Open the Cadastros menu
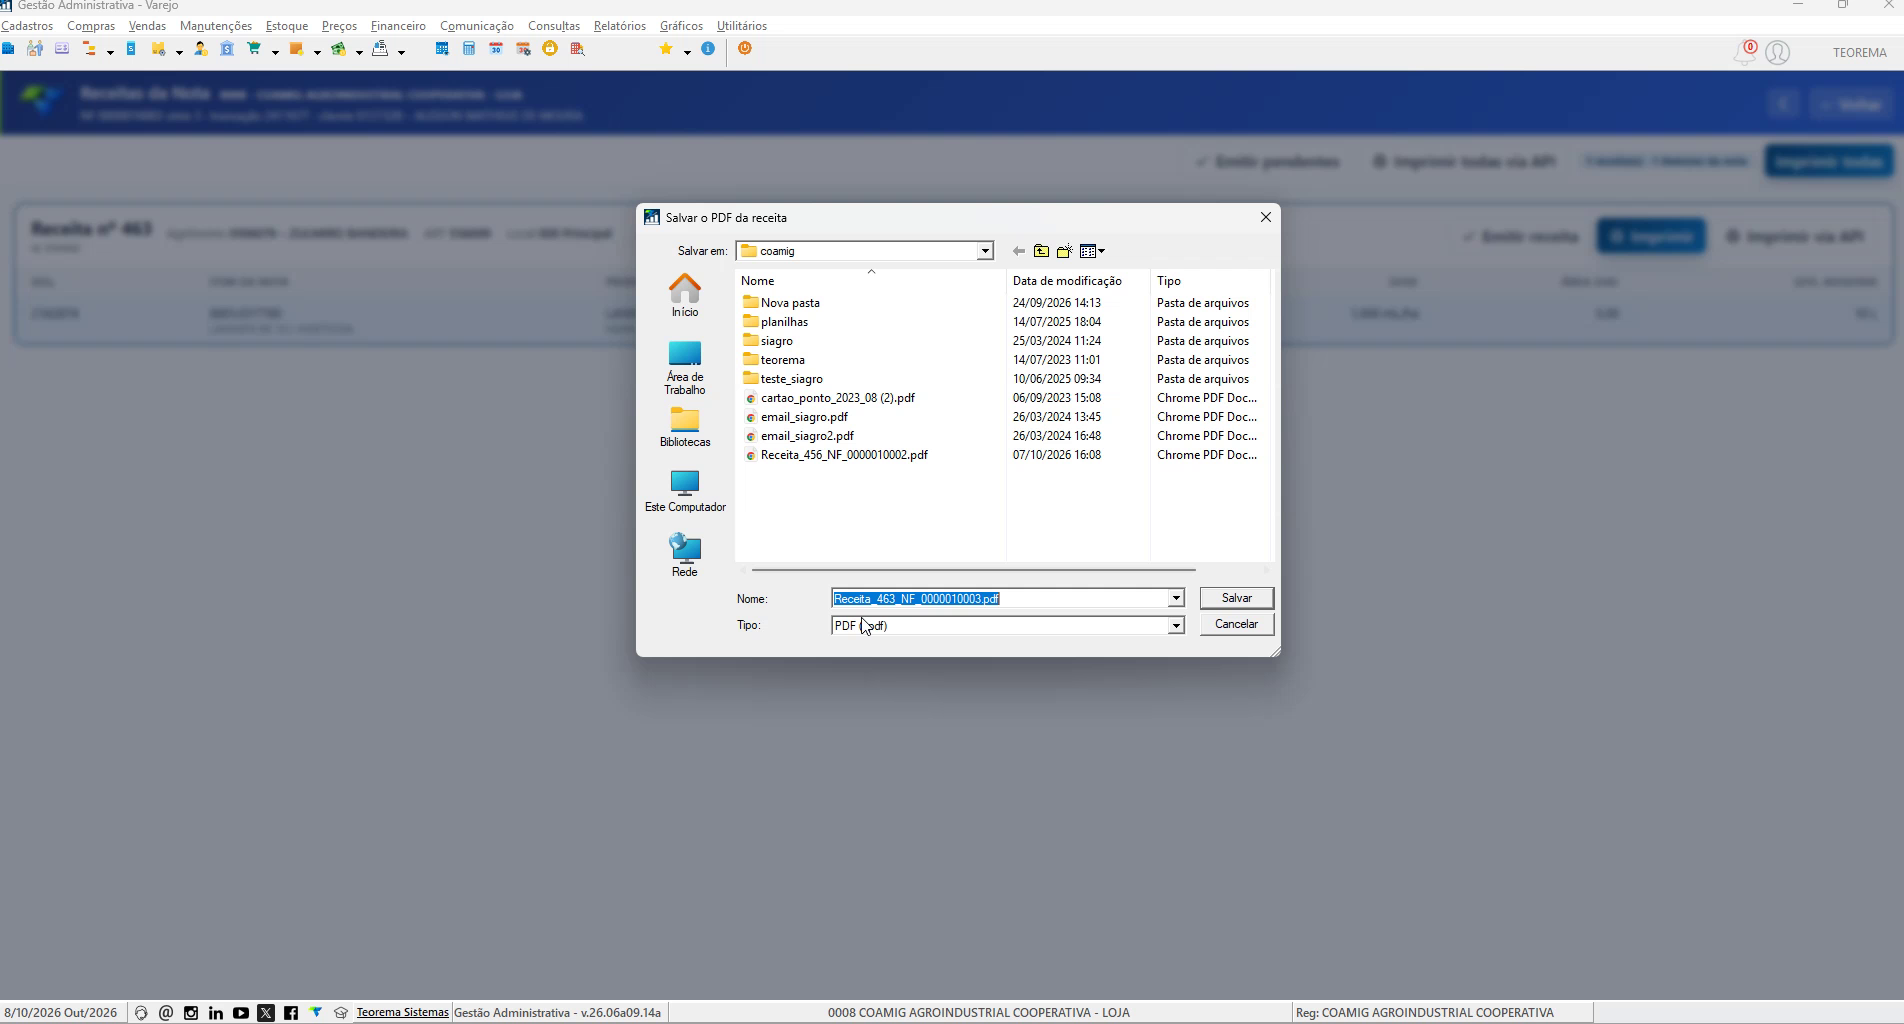Viewport: 1904px width, 1024px height. click(27, 26)
